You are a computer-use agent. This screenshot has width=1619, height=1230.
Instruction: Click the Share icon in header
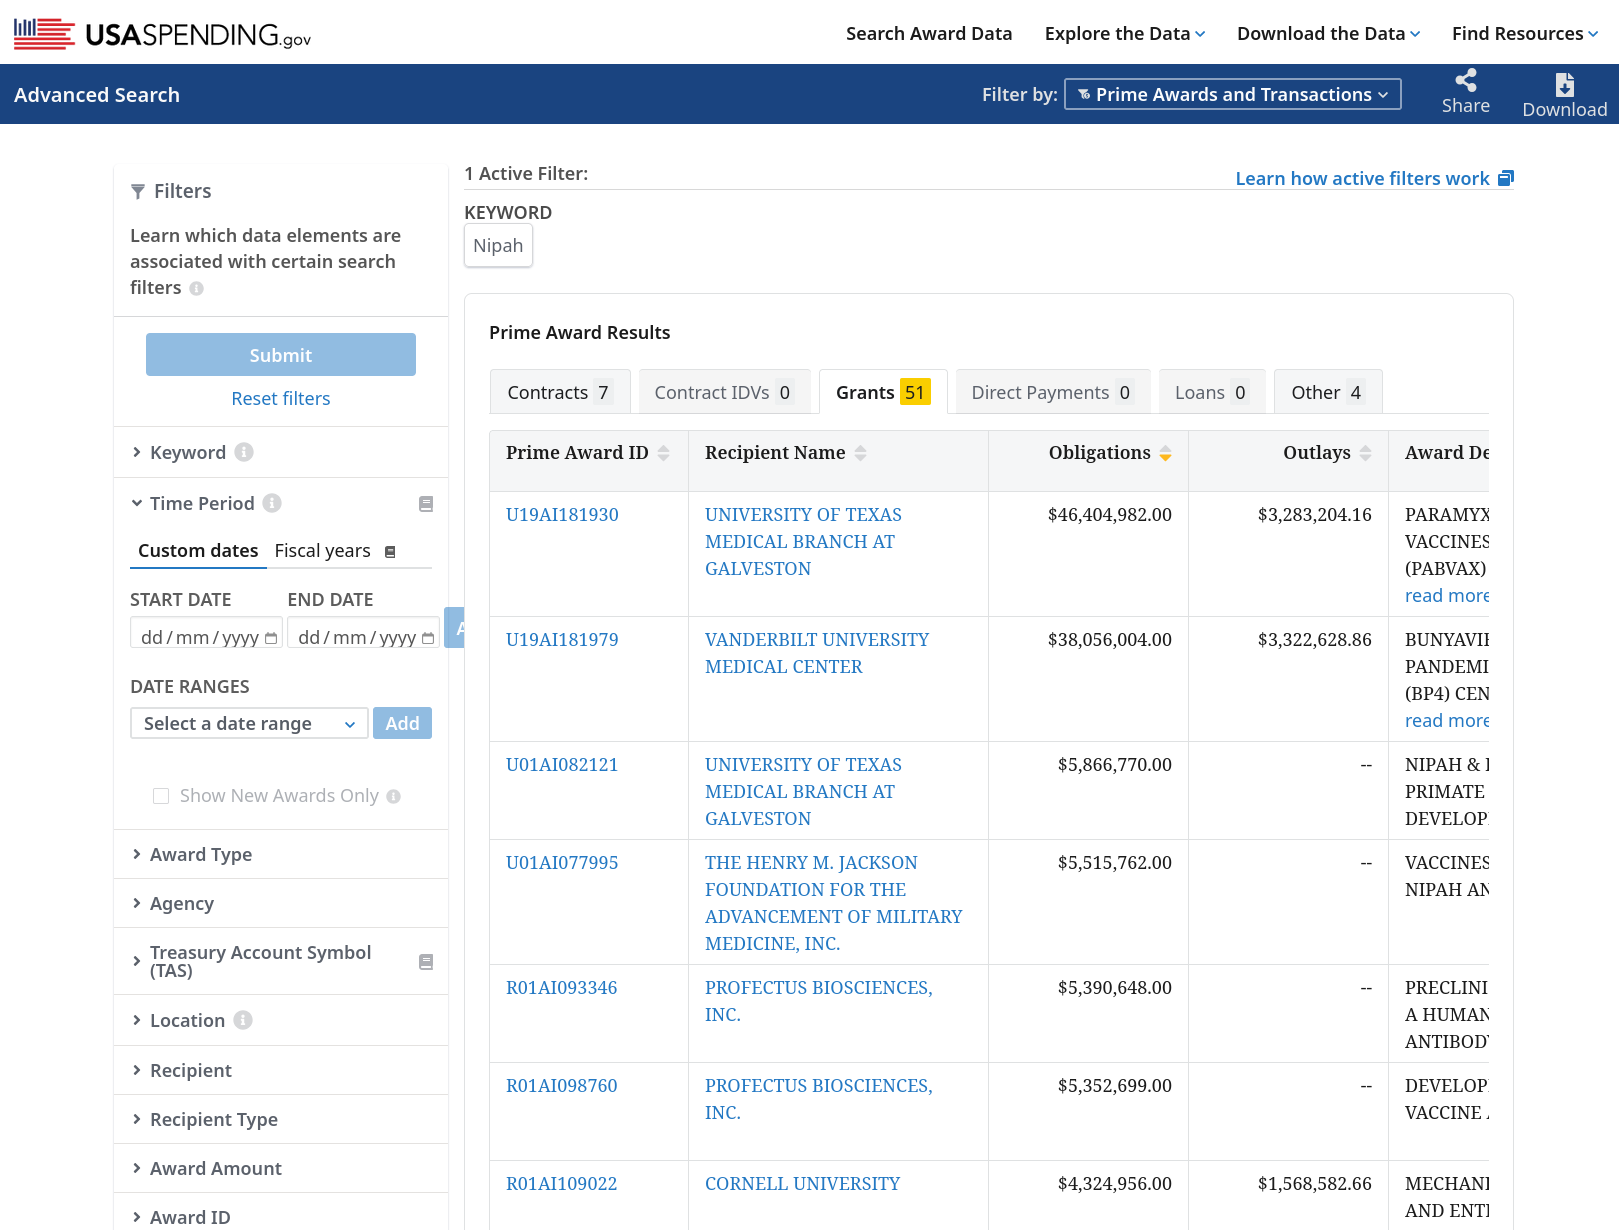coord(1465,81)
